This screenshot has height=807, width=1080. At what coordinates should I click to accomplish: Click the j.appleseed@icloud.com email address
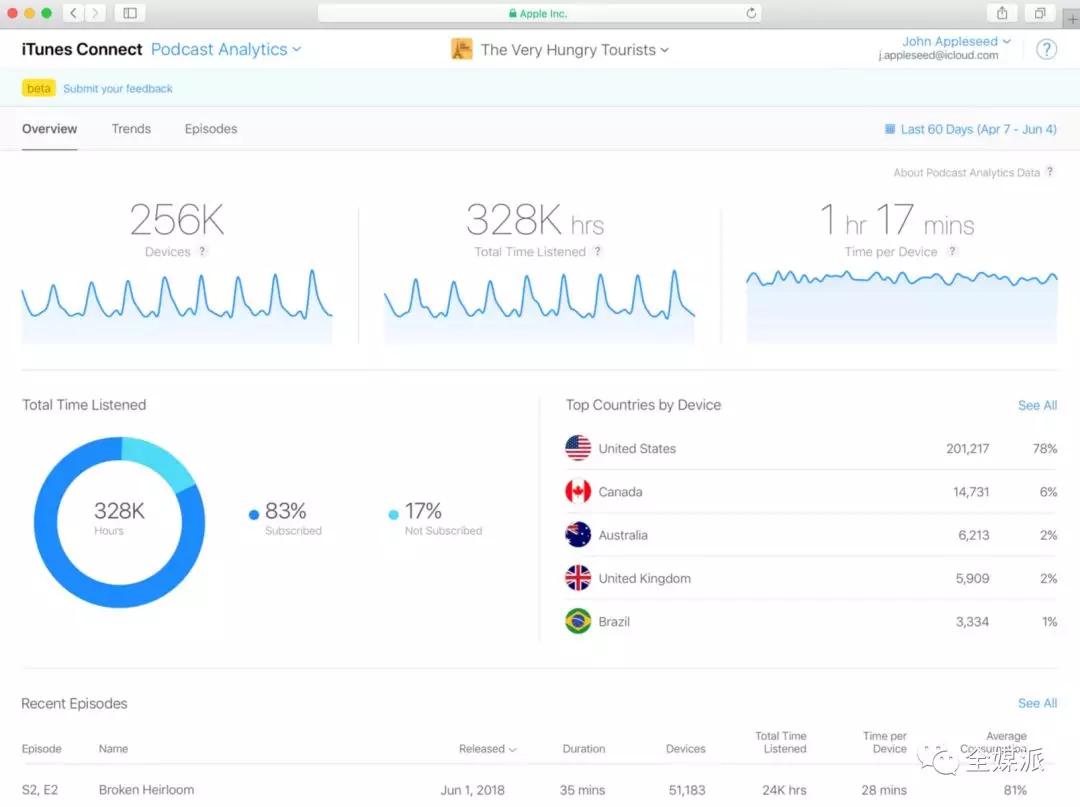click(x=938, y=55)
